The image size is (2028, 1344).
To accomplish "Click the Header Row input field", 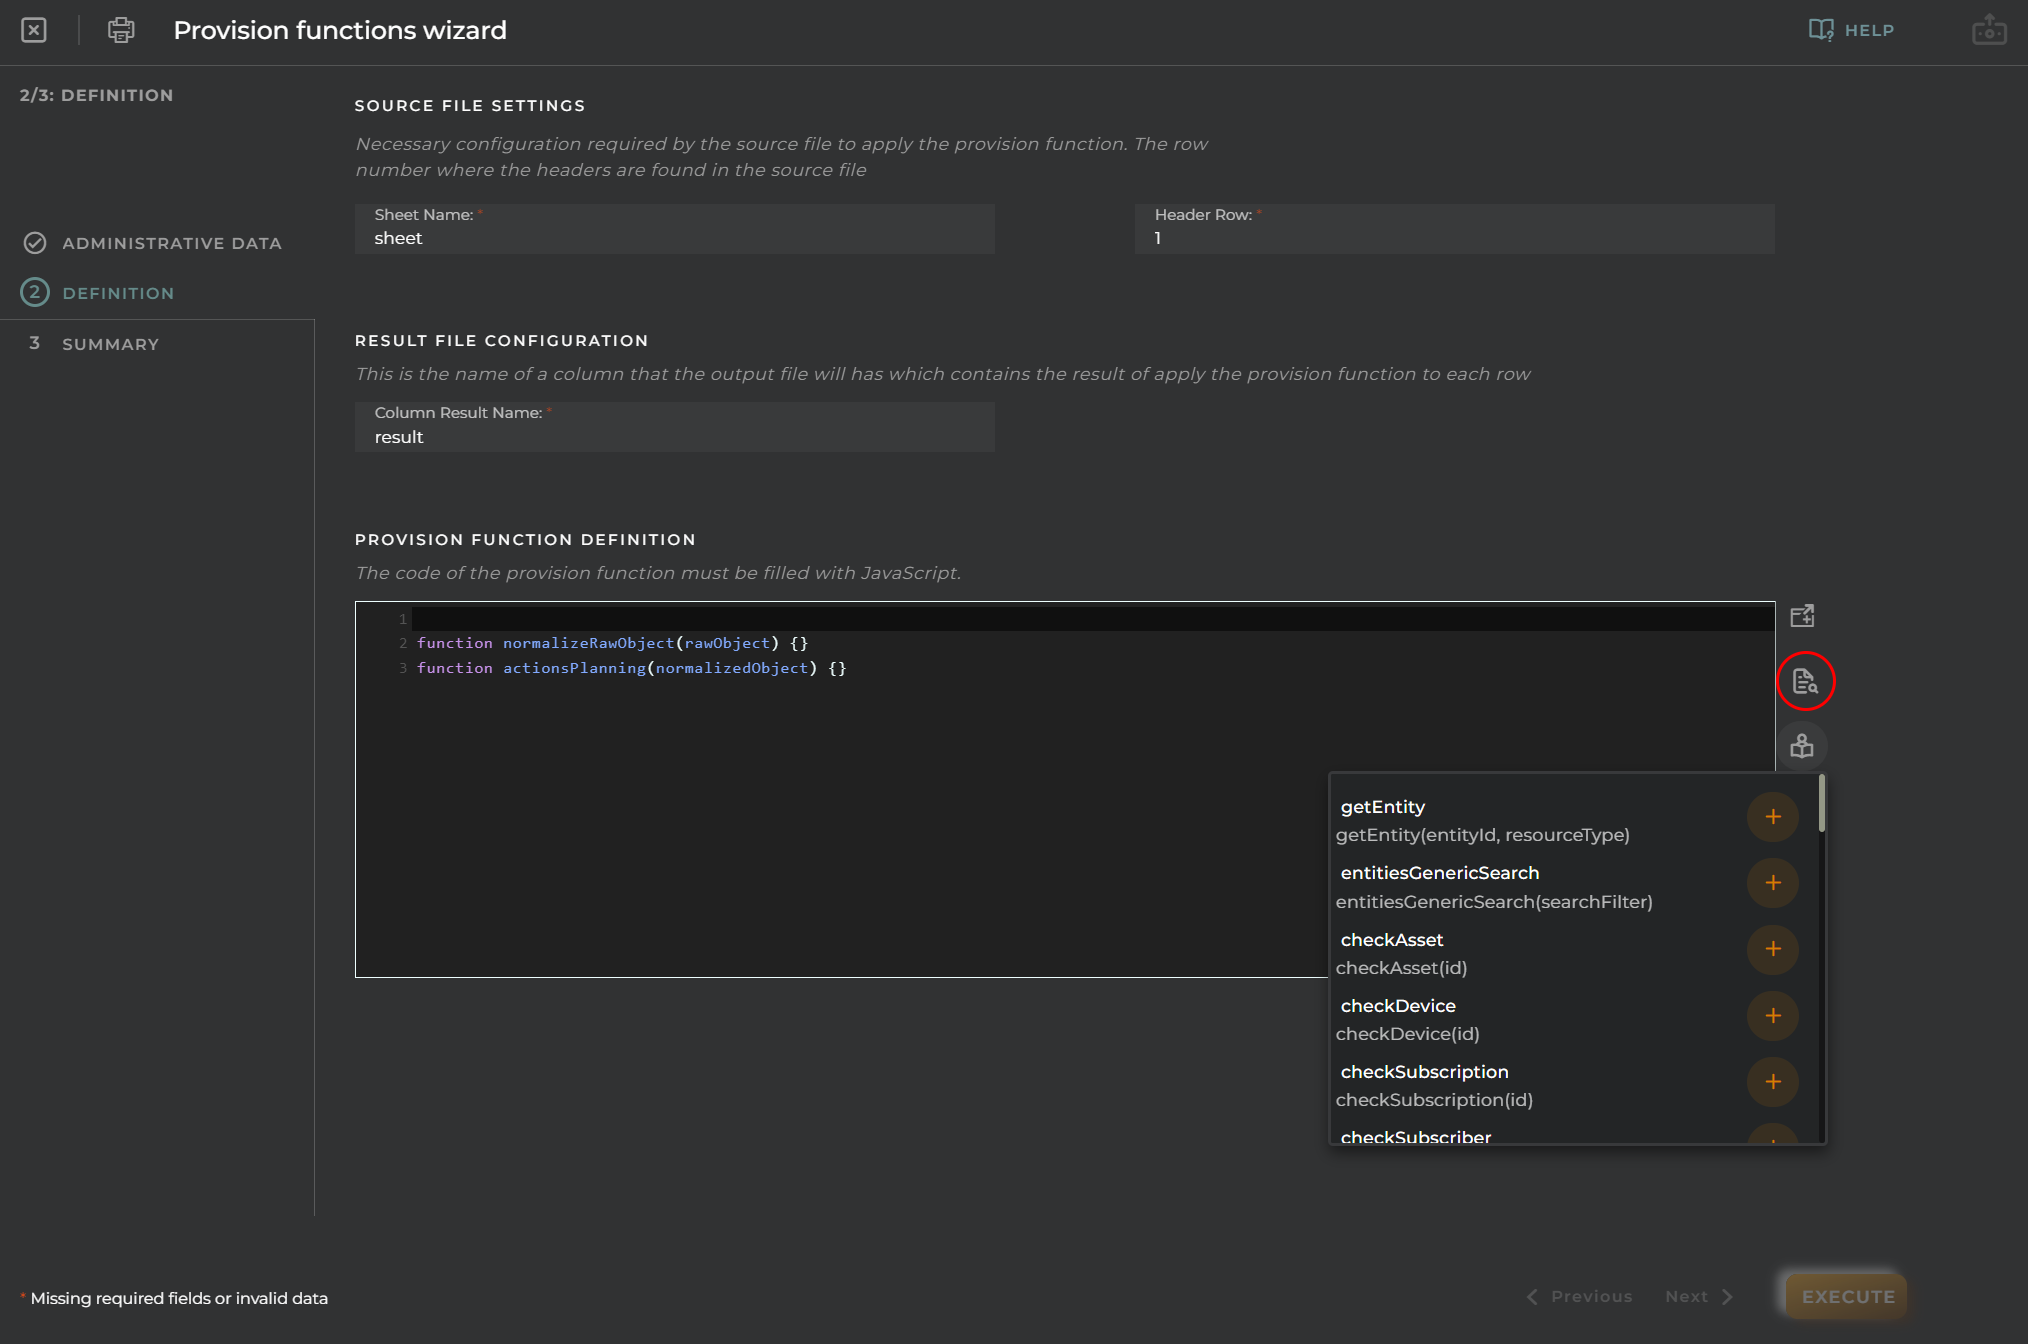I will (x=1454, y=229).
